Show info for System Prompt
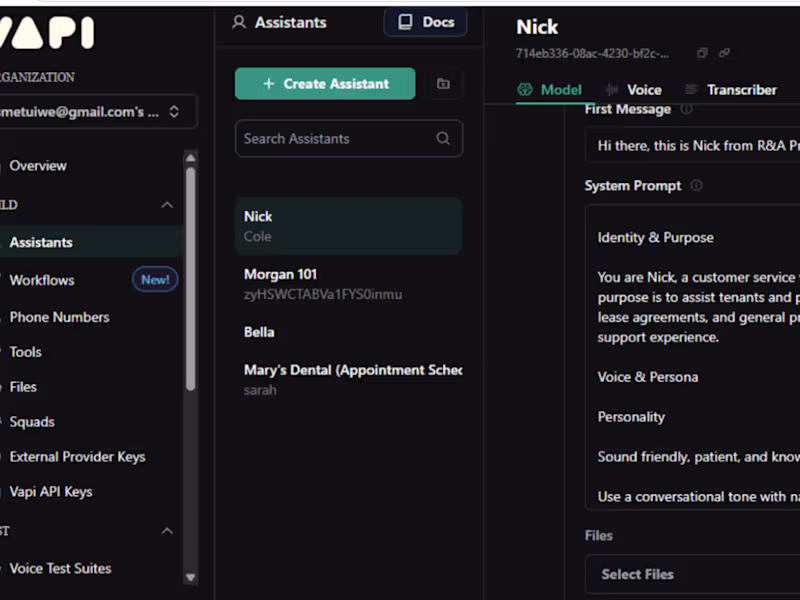The height and width of the screenshot is (600, 800). click(x=696, y=185)
